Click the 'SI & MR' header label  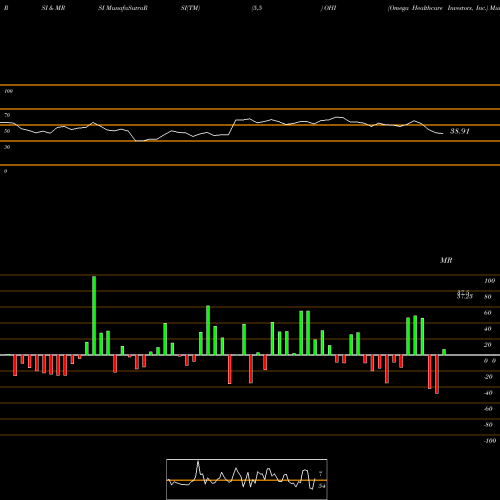[x=53, y=8]
